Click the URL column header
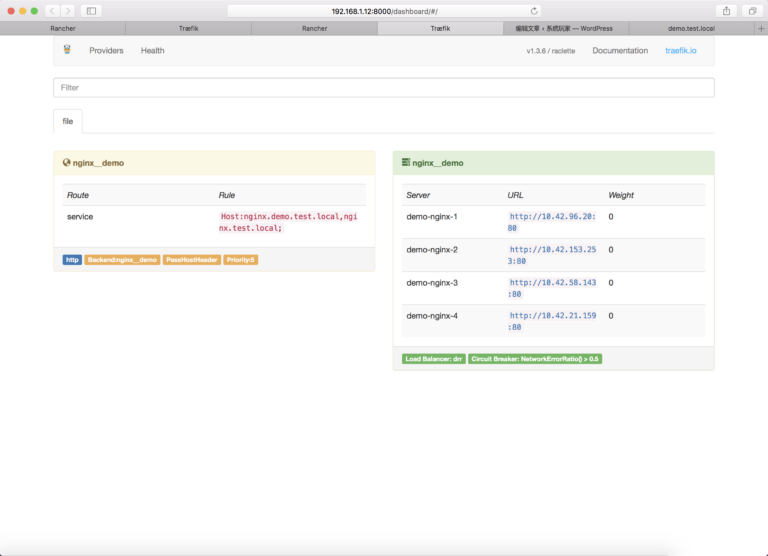 pyautogui.click(x=515, y=195)
